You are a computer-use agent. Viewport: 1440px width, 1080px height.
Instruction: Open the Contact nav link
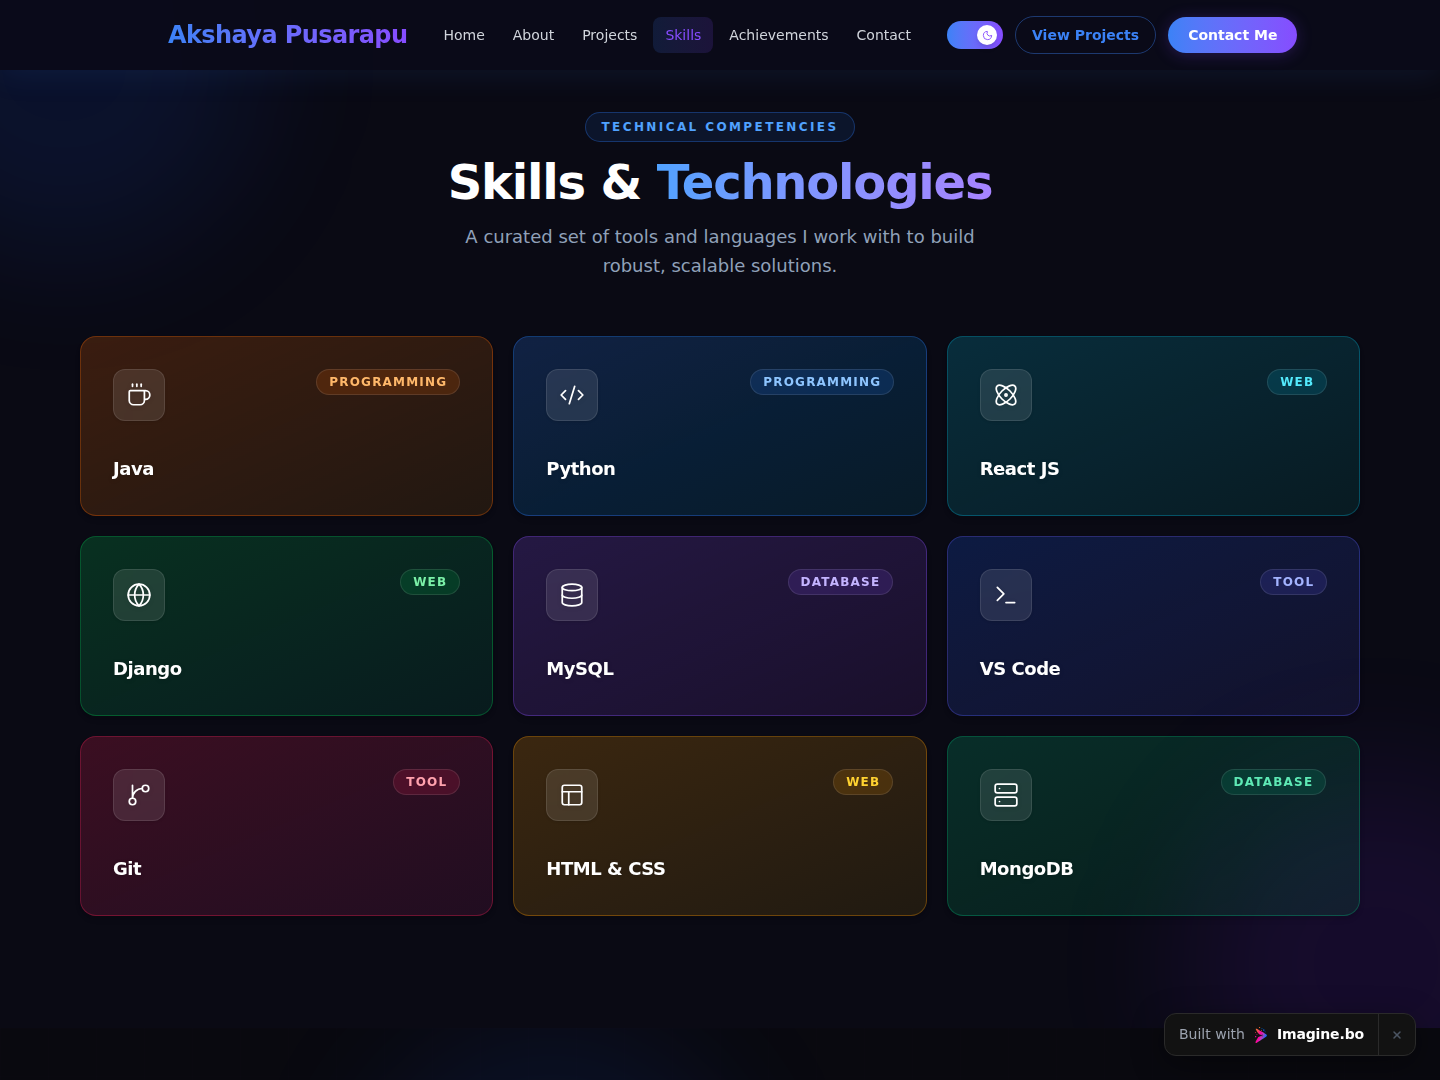(x=883, y=35)
